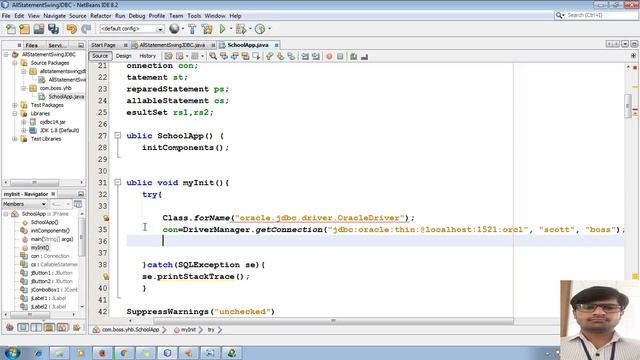Switch to the Start Page tab

pyautogui.click(x=103, y=45)
